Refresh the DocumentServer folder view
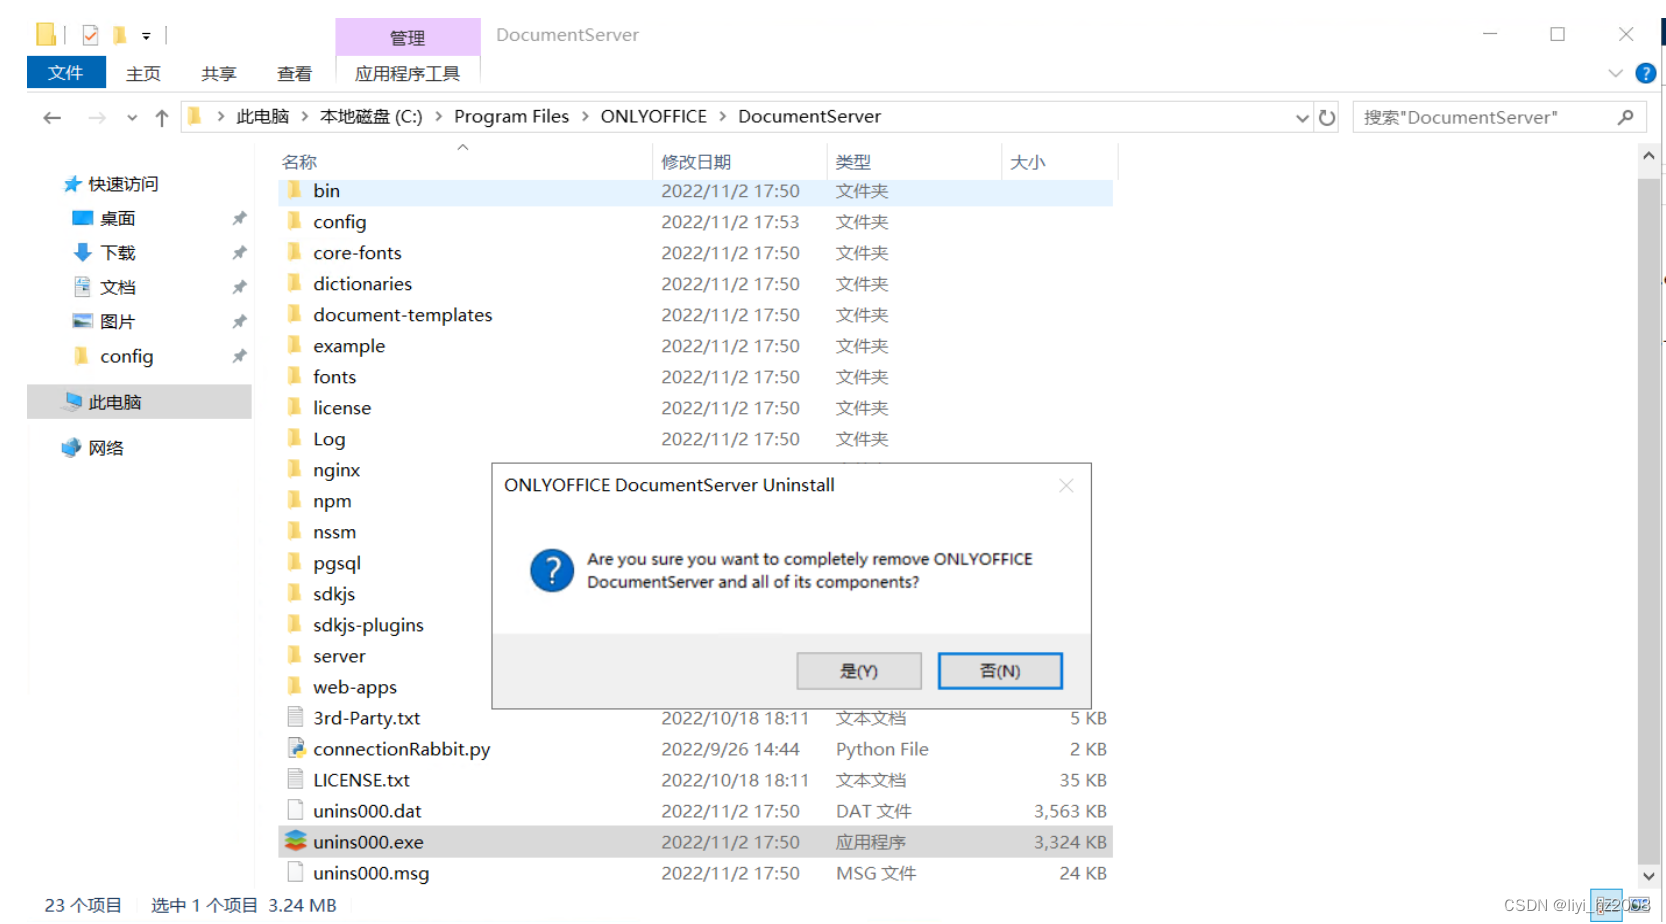 1327,117
